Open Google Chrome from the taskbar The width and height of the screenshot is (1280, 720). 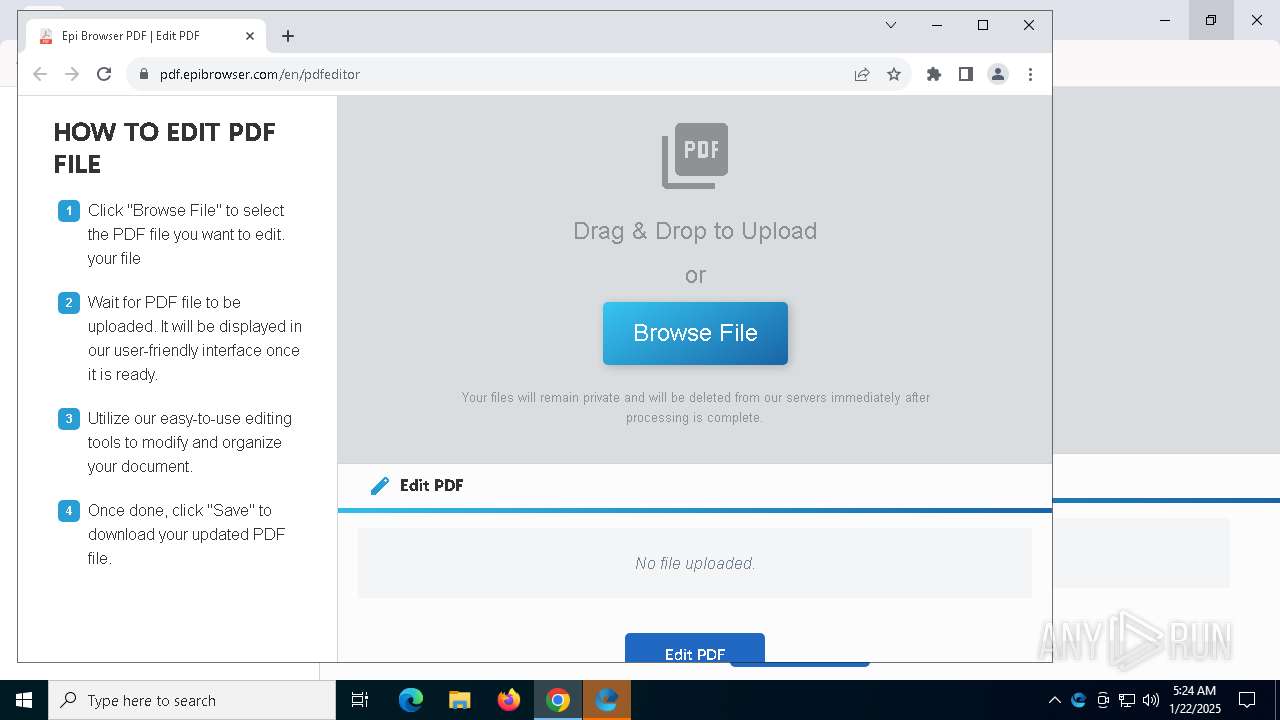click(558, 700)
